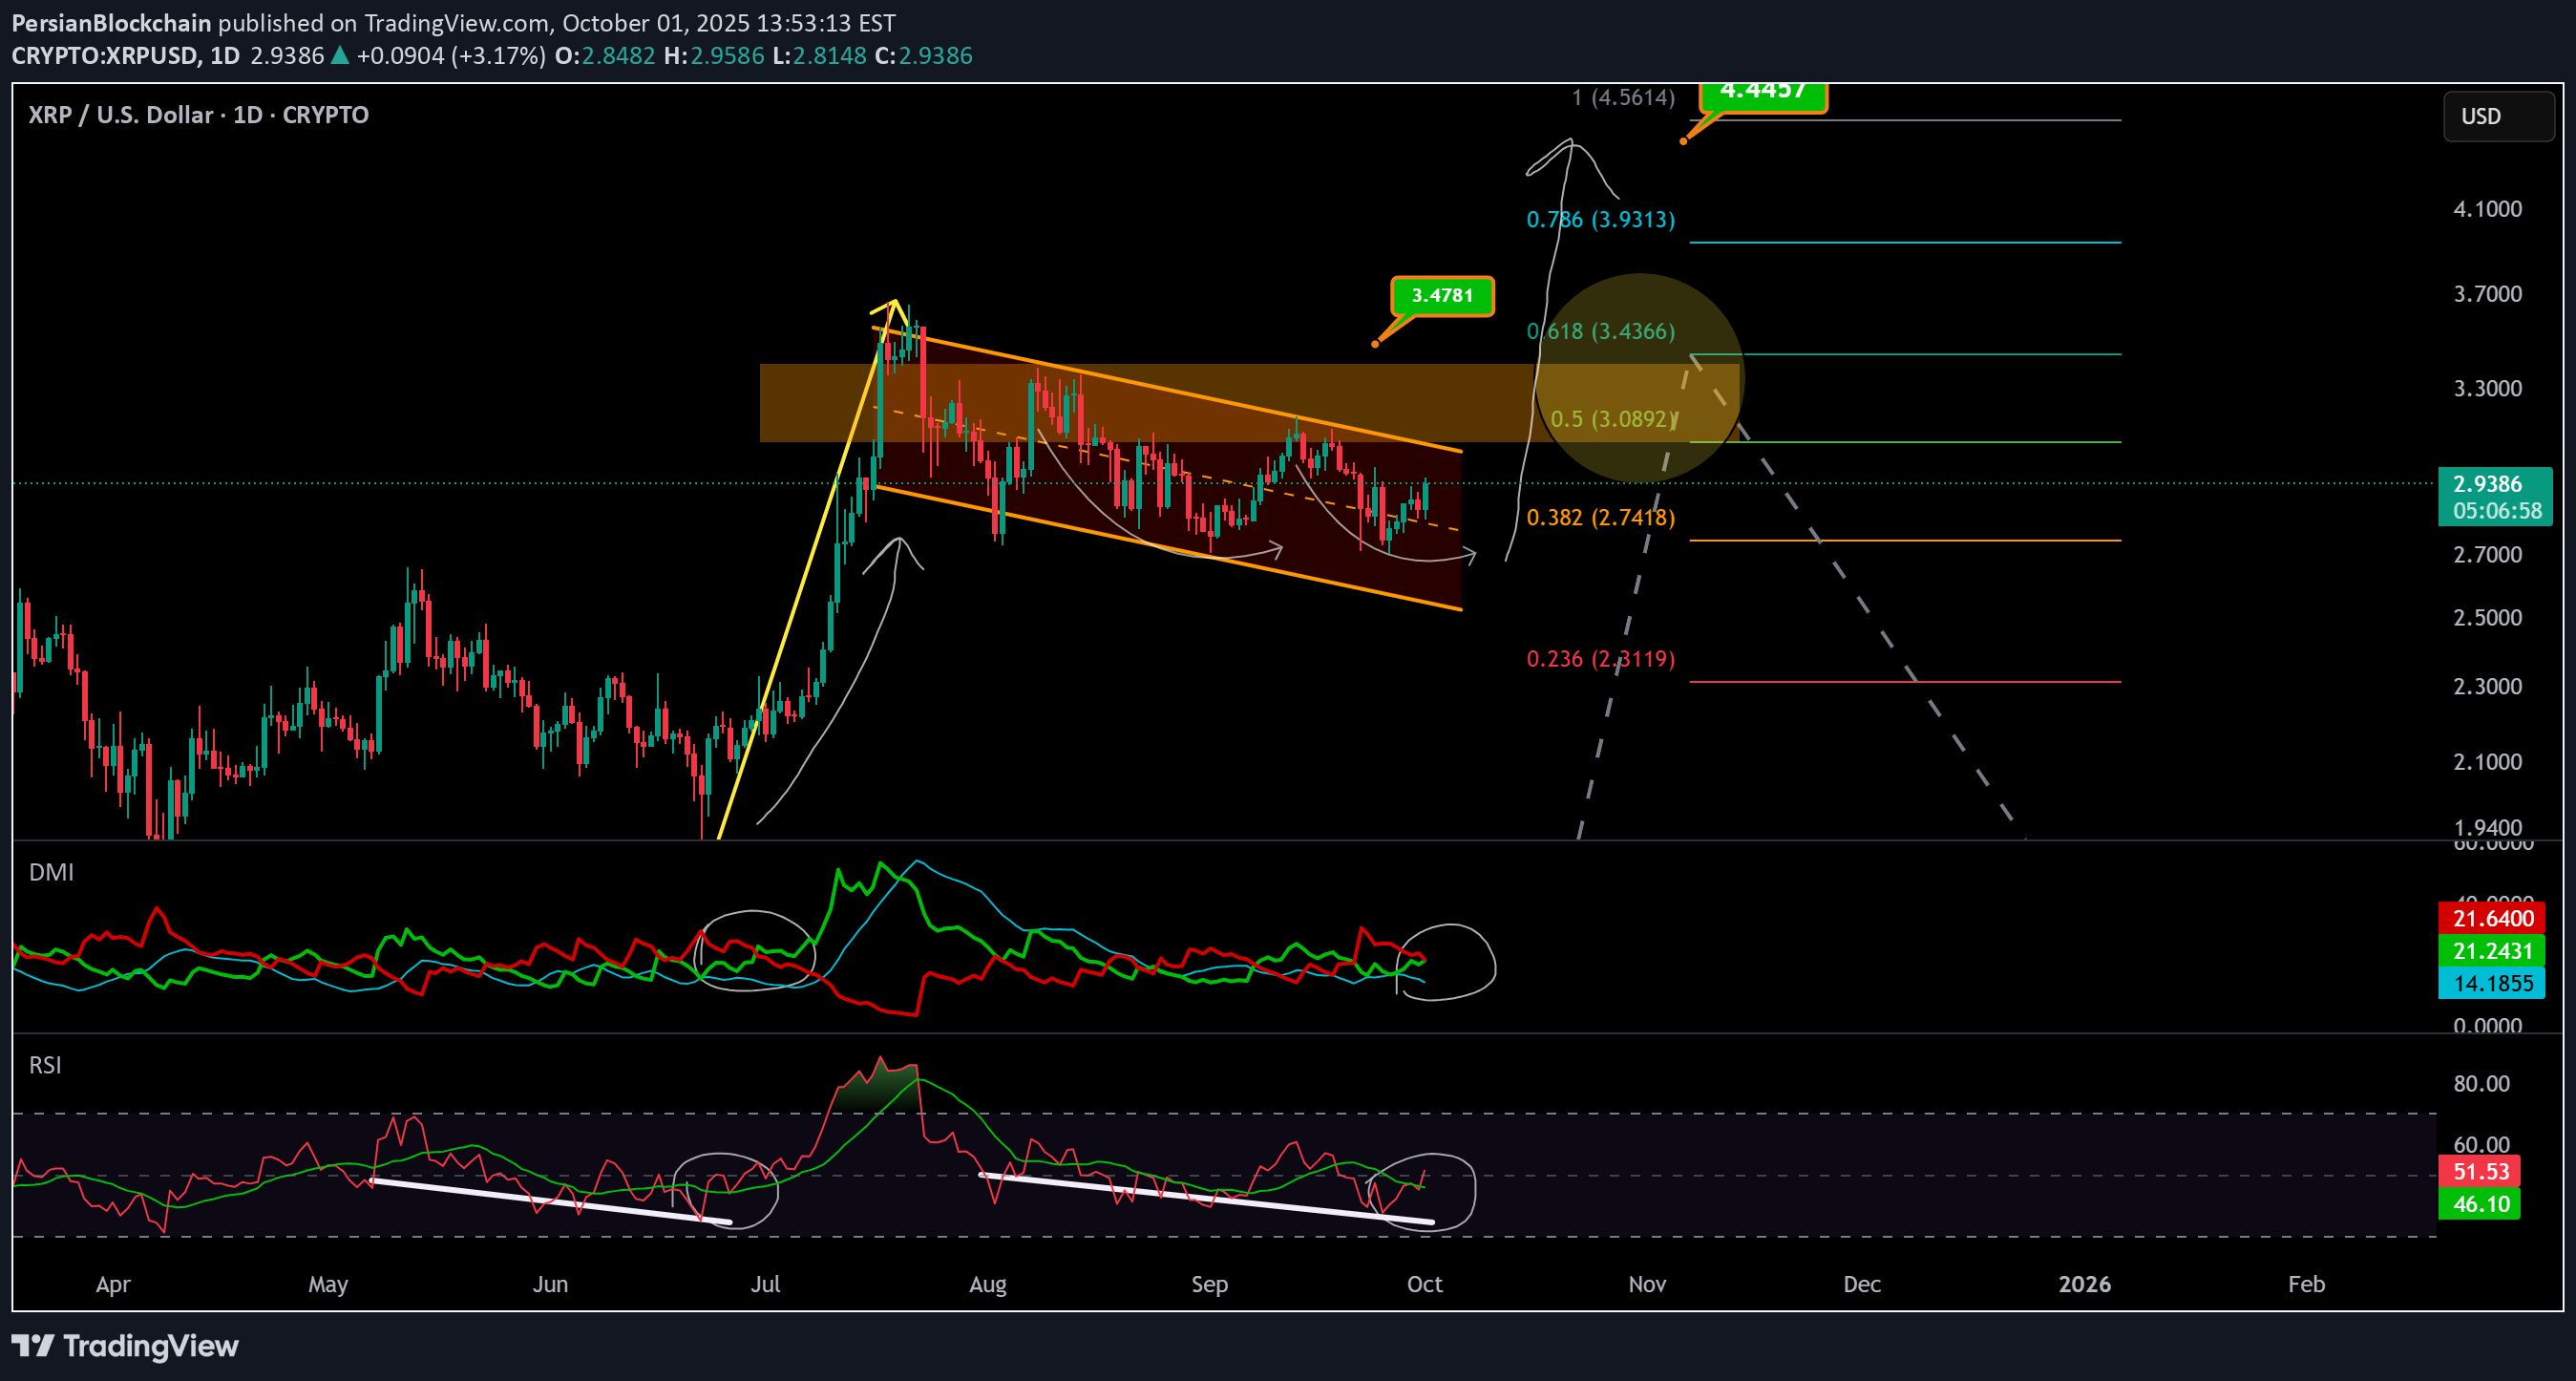Select the 0.382 (2.7418) Fibonacci label

(1600, 517)
